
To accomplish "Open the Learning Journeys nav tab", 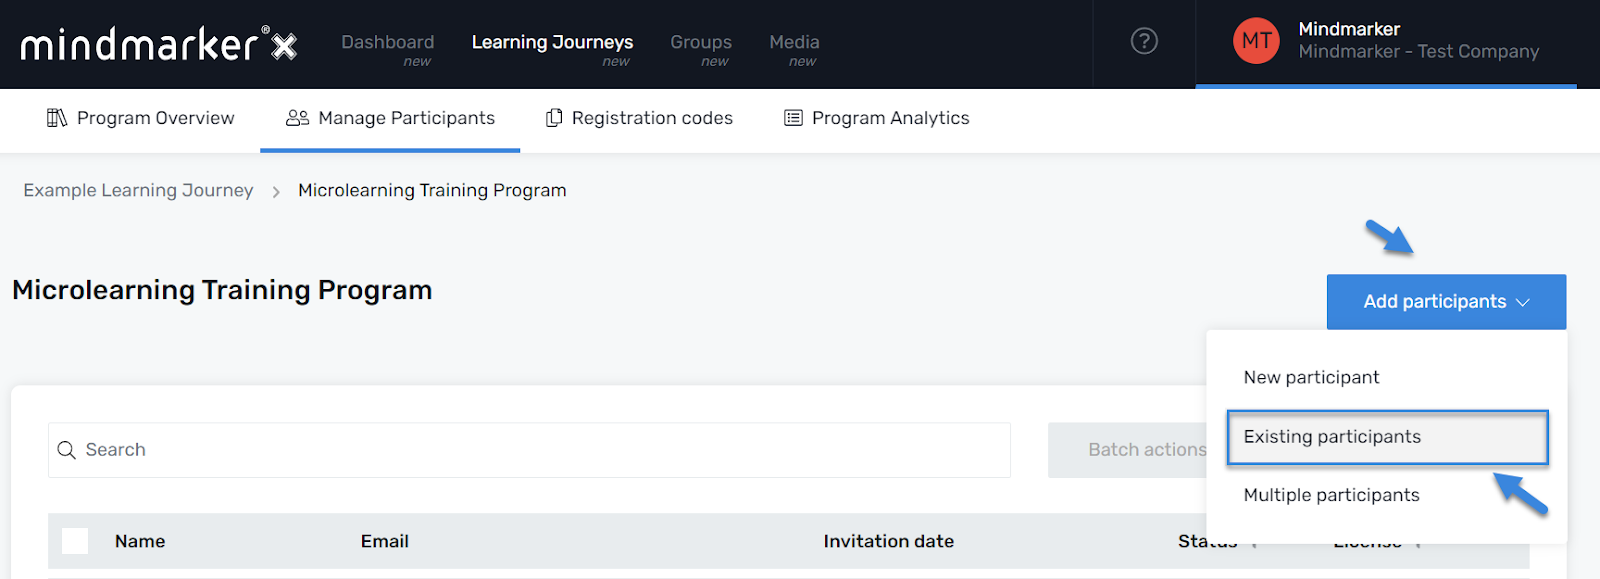I will click(552, 44).
